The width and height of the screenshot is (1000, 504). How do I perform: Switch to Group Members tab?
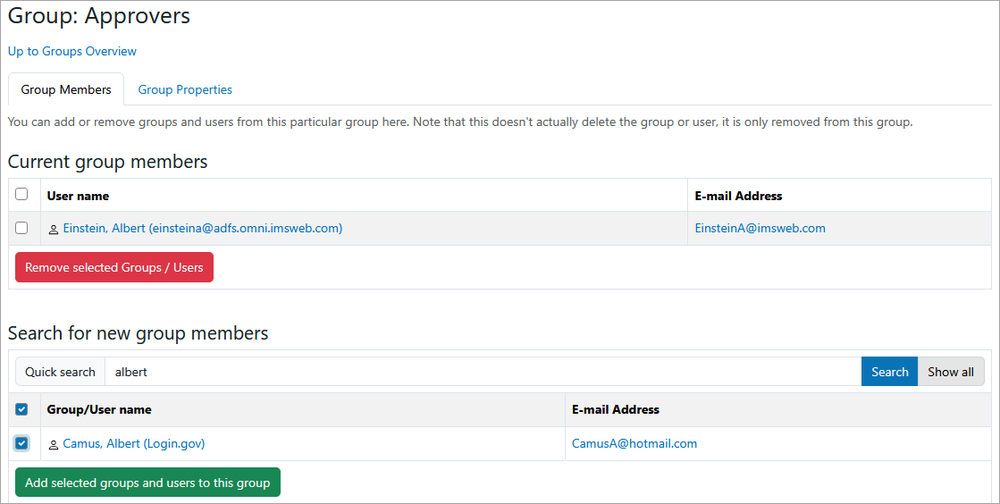point(66,90)
